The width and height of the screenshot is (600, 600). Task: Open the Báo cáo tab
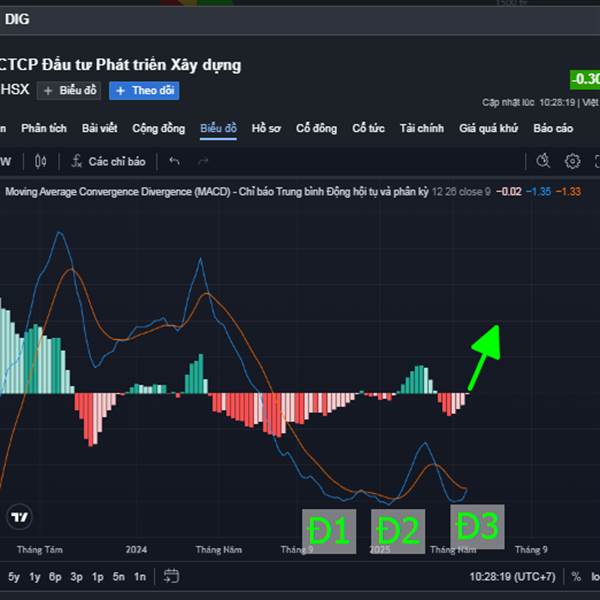tap(553, 128)
